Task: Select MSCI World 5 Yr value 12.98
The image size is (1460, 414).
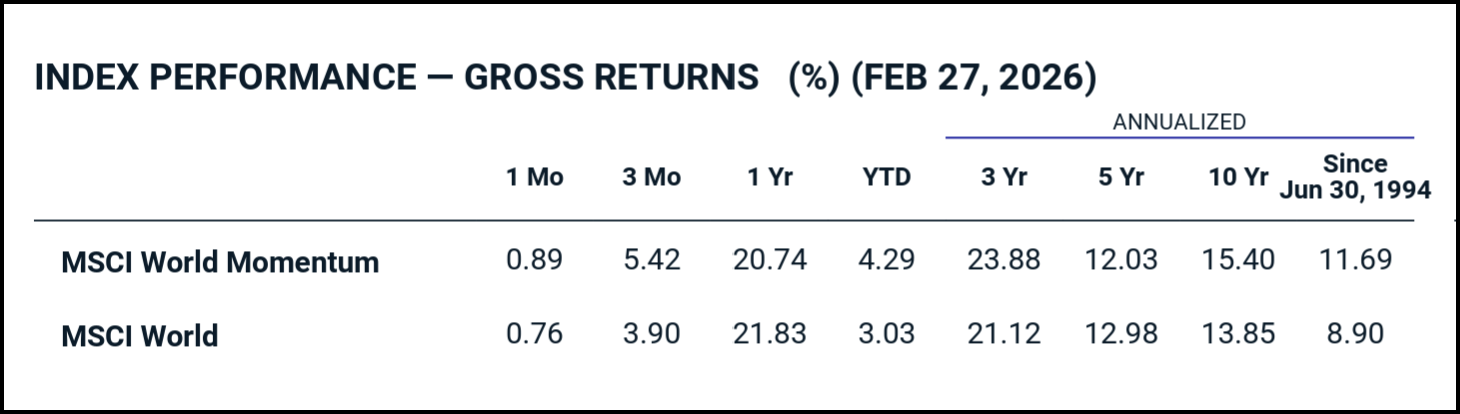Action: (x=1121, y=333)
